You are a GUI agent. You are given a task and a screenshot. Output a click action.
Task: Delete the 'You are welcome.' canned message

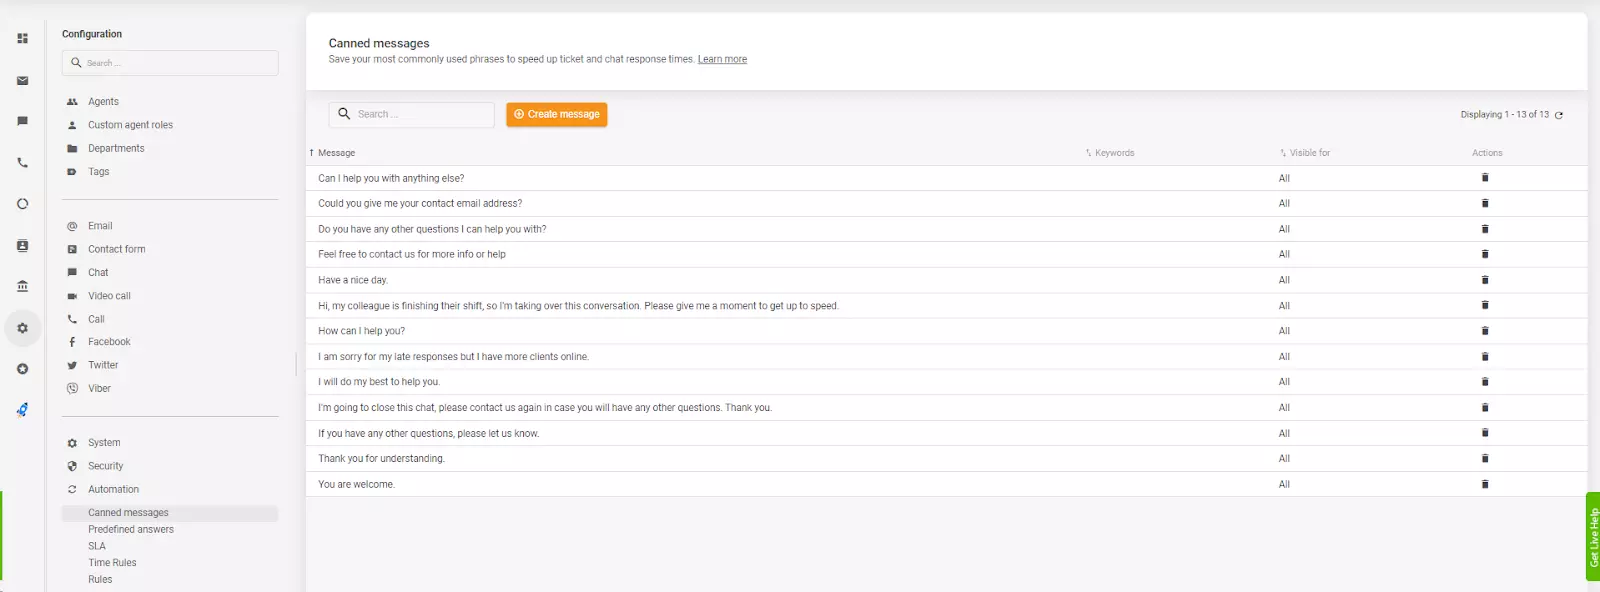point(1484,484)
